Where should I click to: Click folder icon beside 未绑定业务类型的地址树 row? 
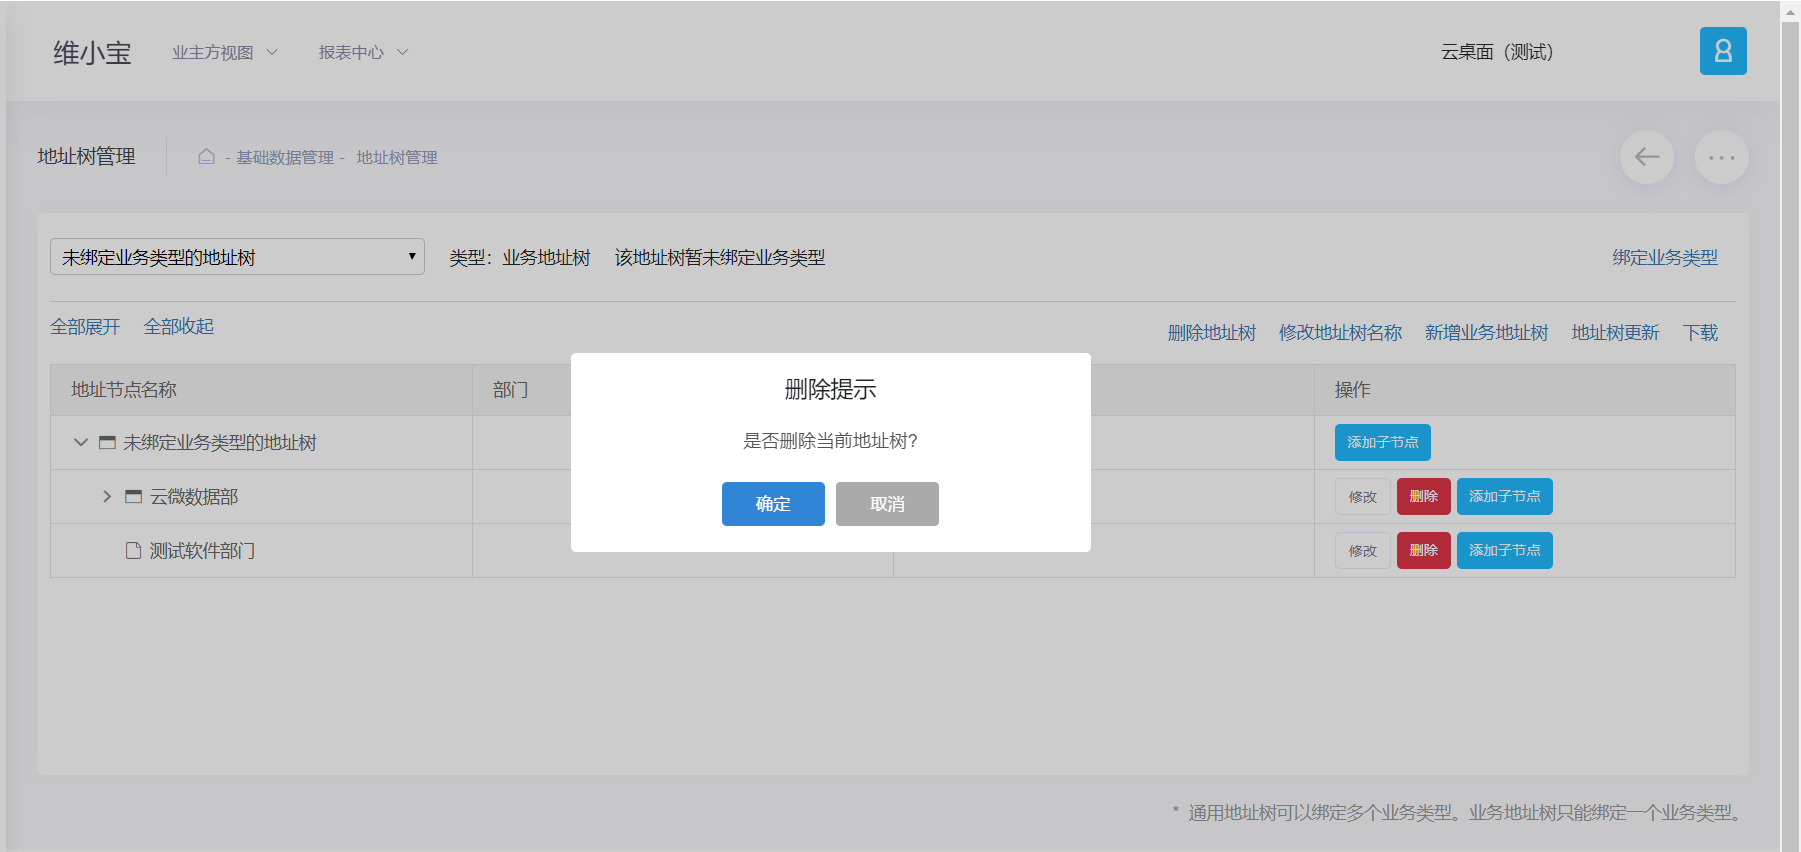click(x=107, y=442)
